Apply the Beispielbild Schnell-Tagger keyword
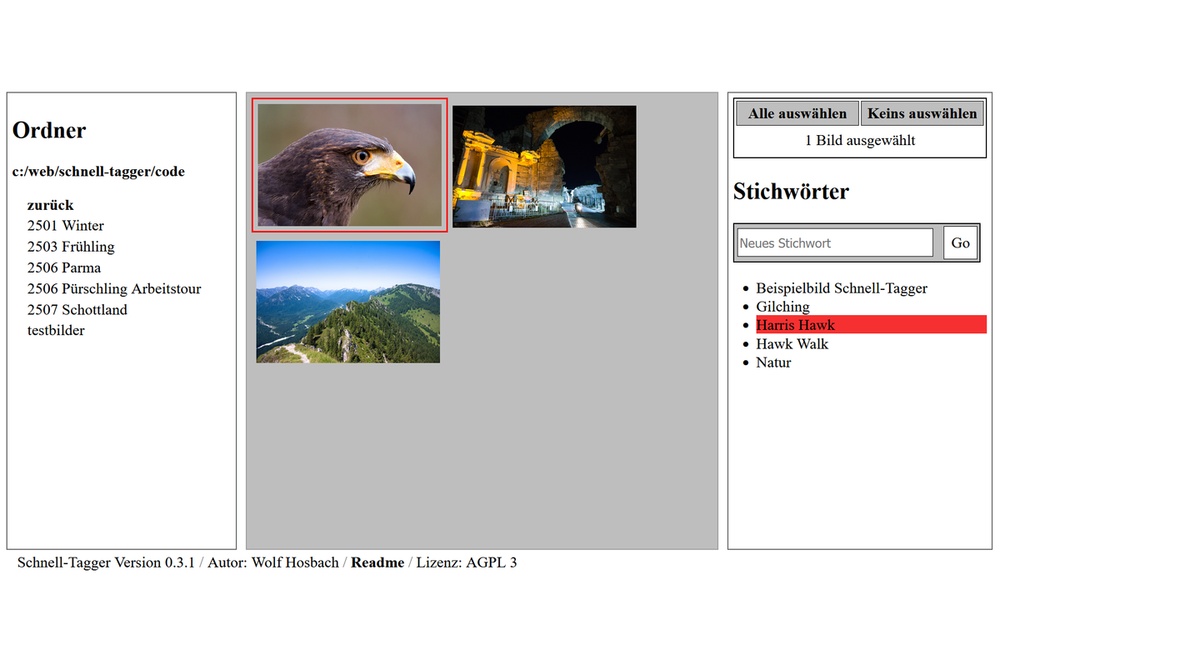This screenshot has height=660, width=1200. [841, 288]
